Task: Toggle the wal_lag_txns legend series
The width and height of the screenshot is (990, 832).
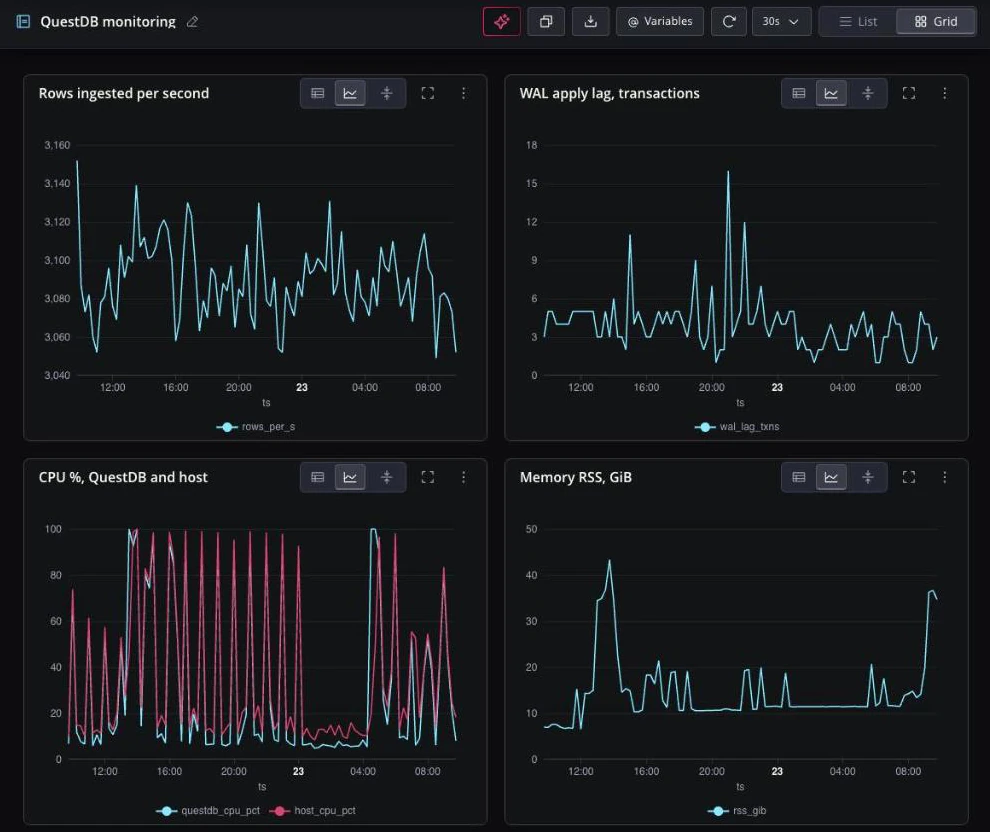Action: (737, 427)
